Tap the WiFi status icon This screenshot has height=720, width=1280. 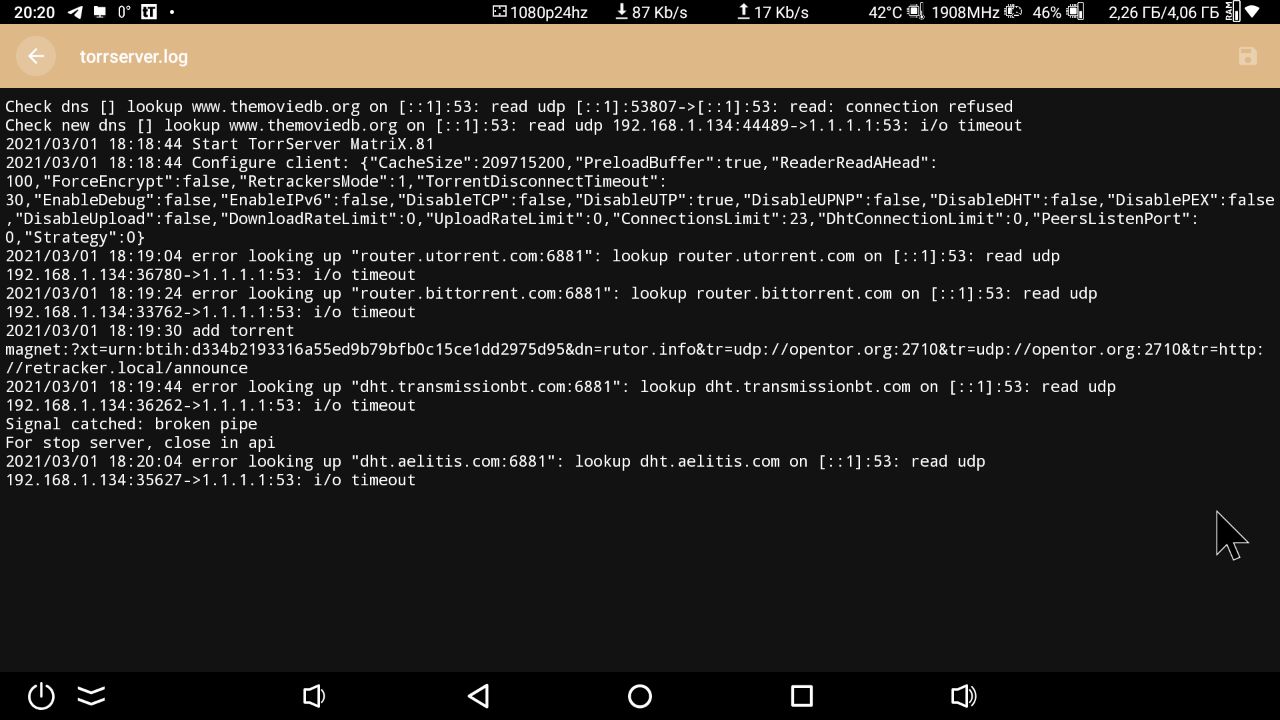(1252, 12)
